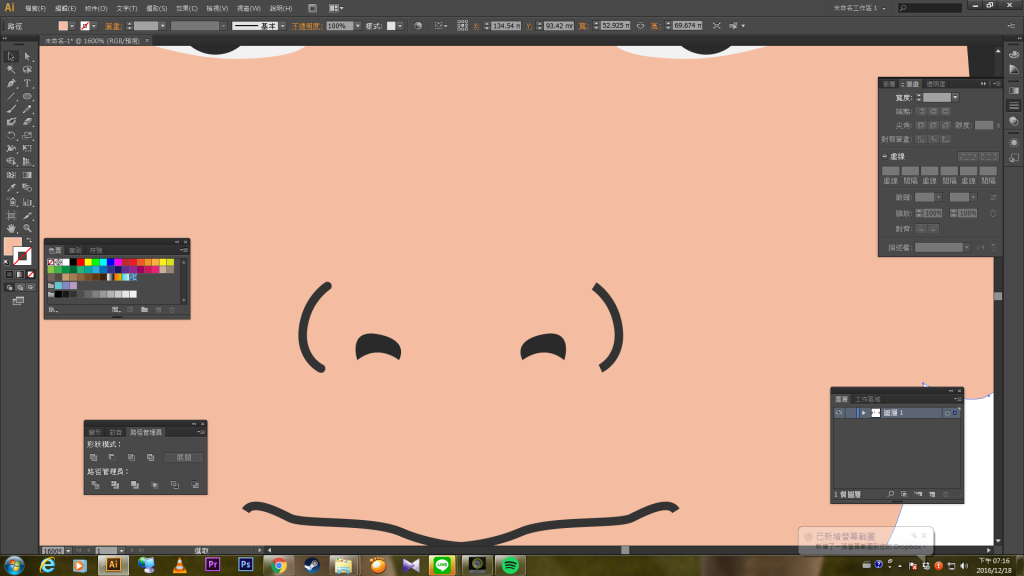This screenshot has width=1024, height=576.
Task: Select the Type tool
Action: (27, 84)
